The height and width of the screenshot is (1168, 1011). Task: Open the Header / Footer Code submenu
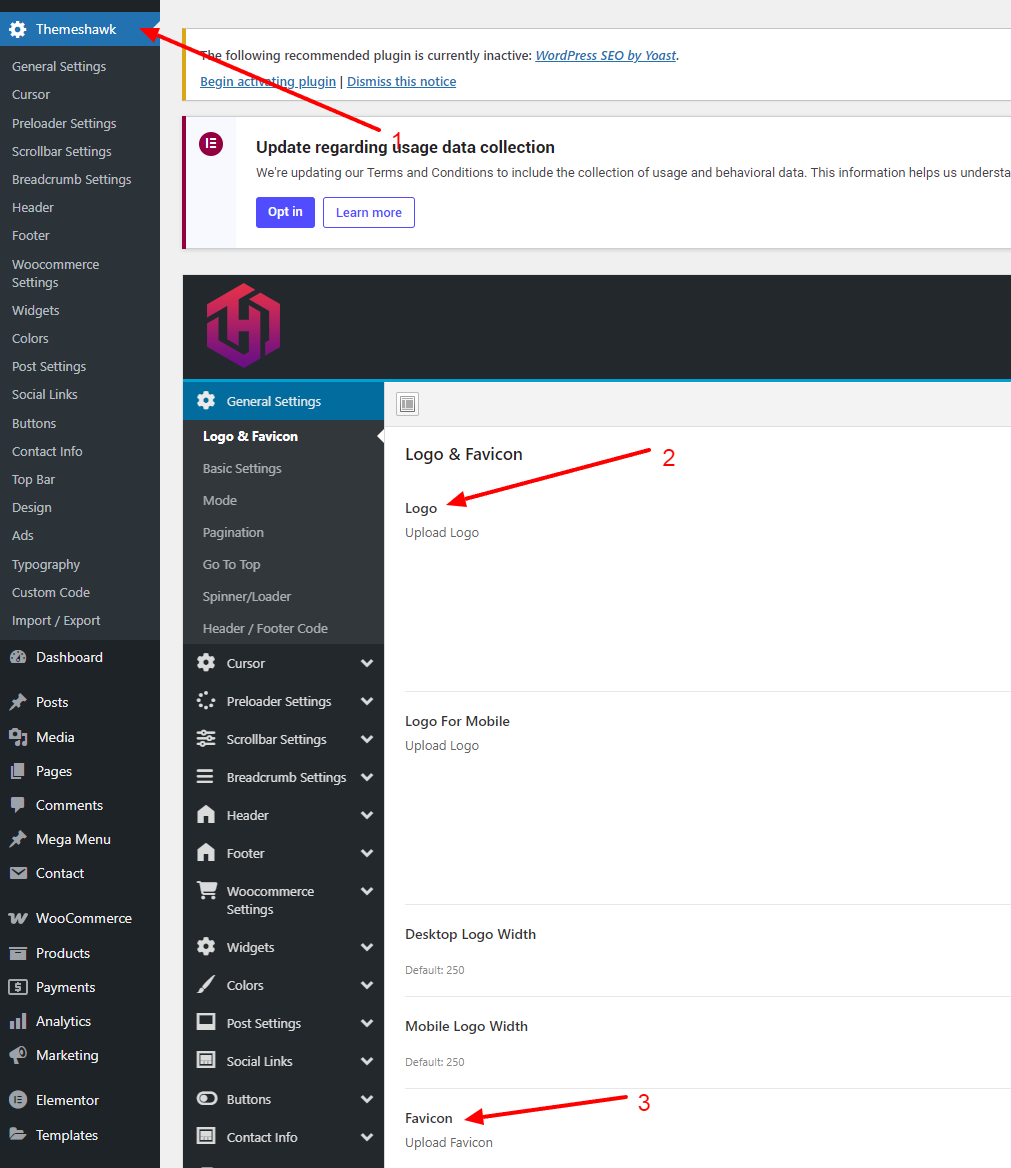click(265, 628)
